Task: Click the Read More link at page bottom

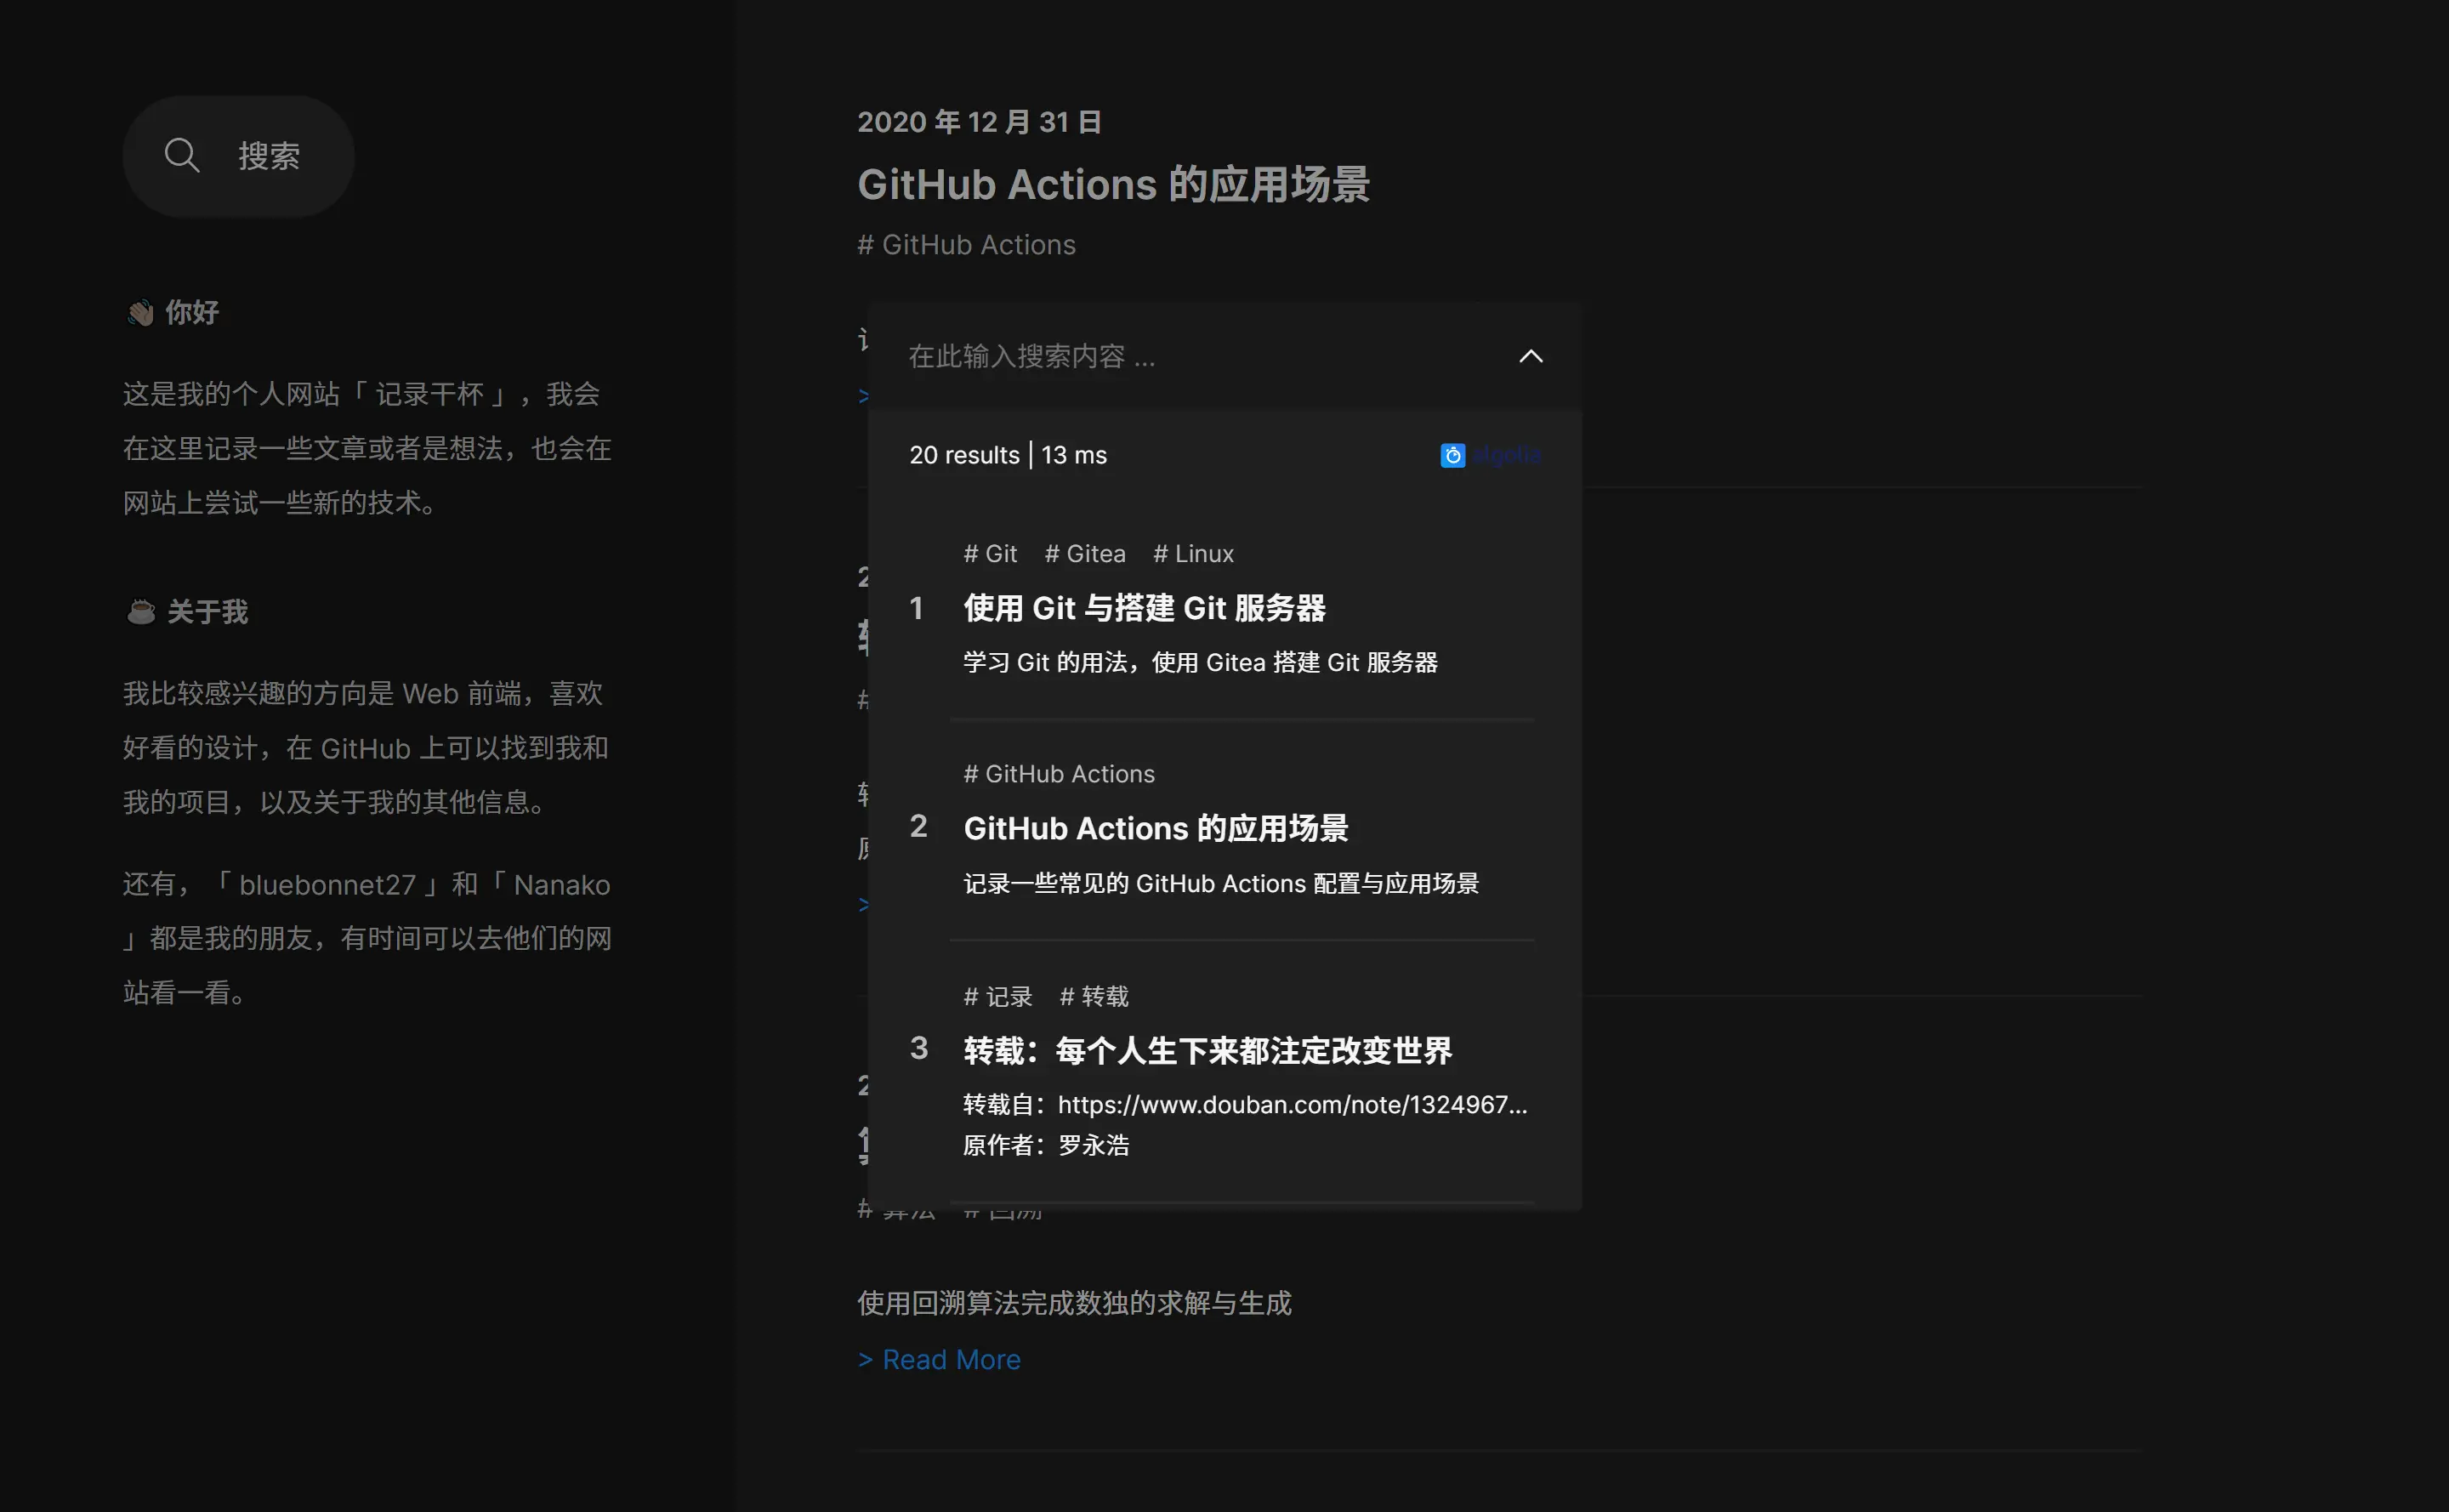Action: tap(938, 1359)
